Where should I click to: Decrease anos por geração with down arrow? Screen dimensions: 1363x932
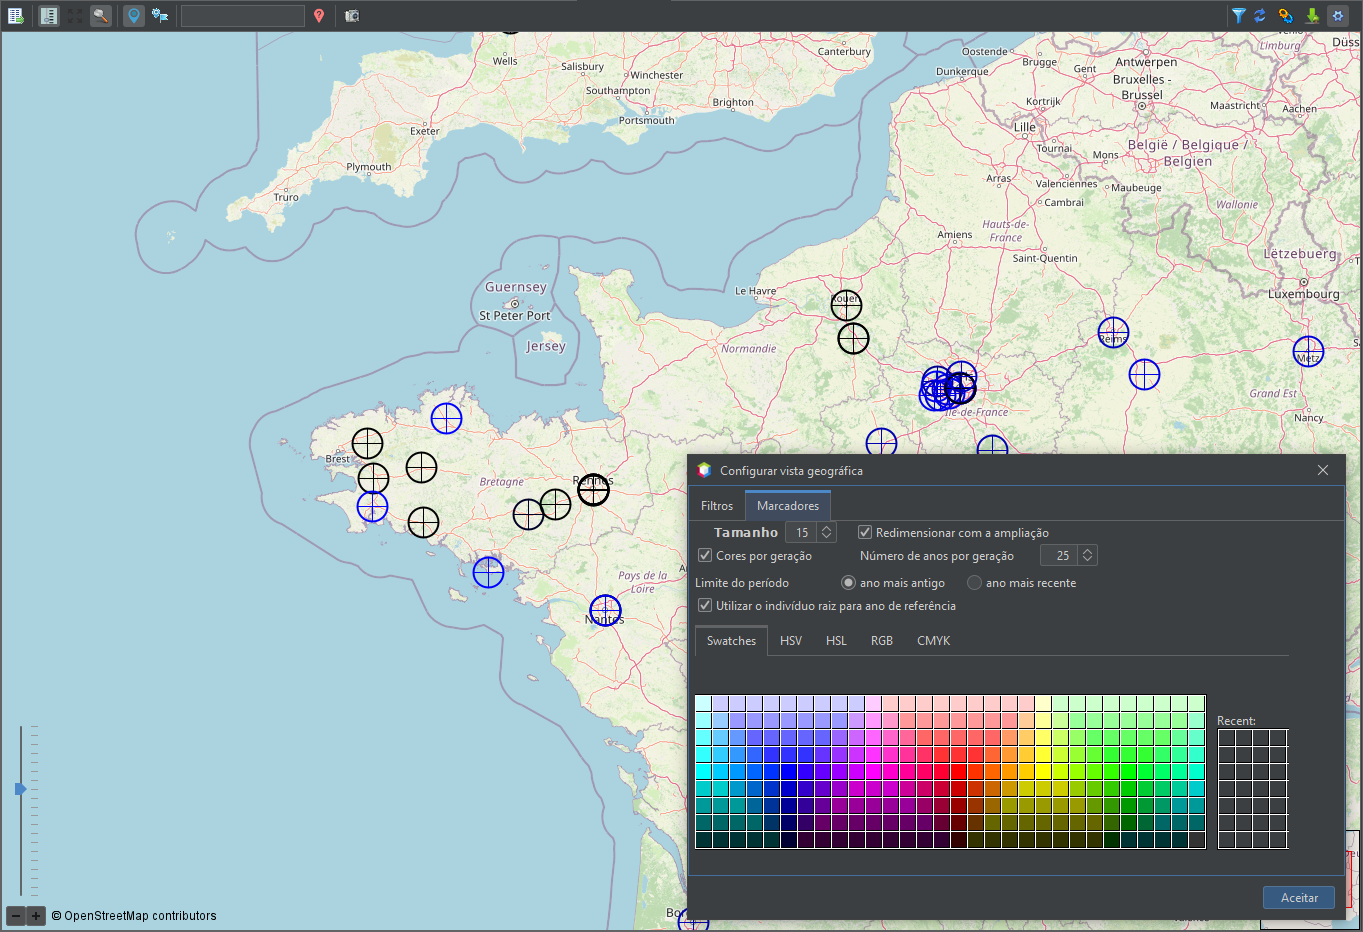pos(1088,560)
